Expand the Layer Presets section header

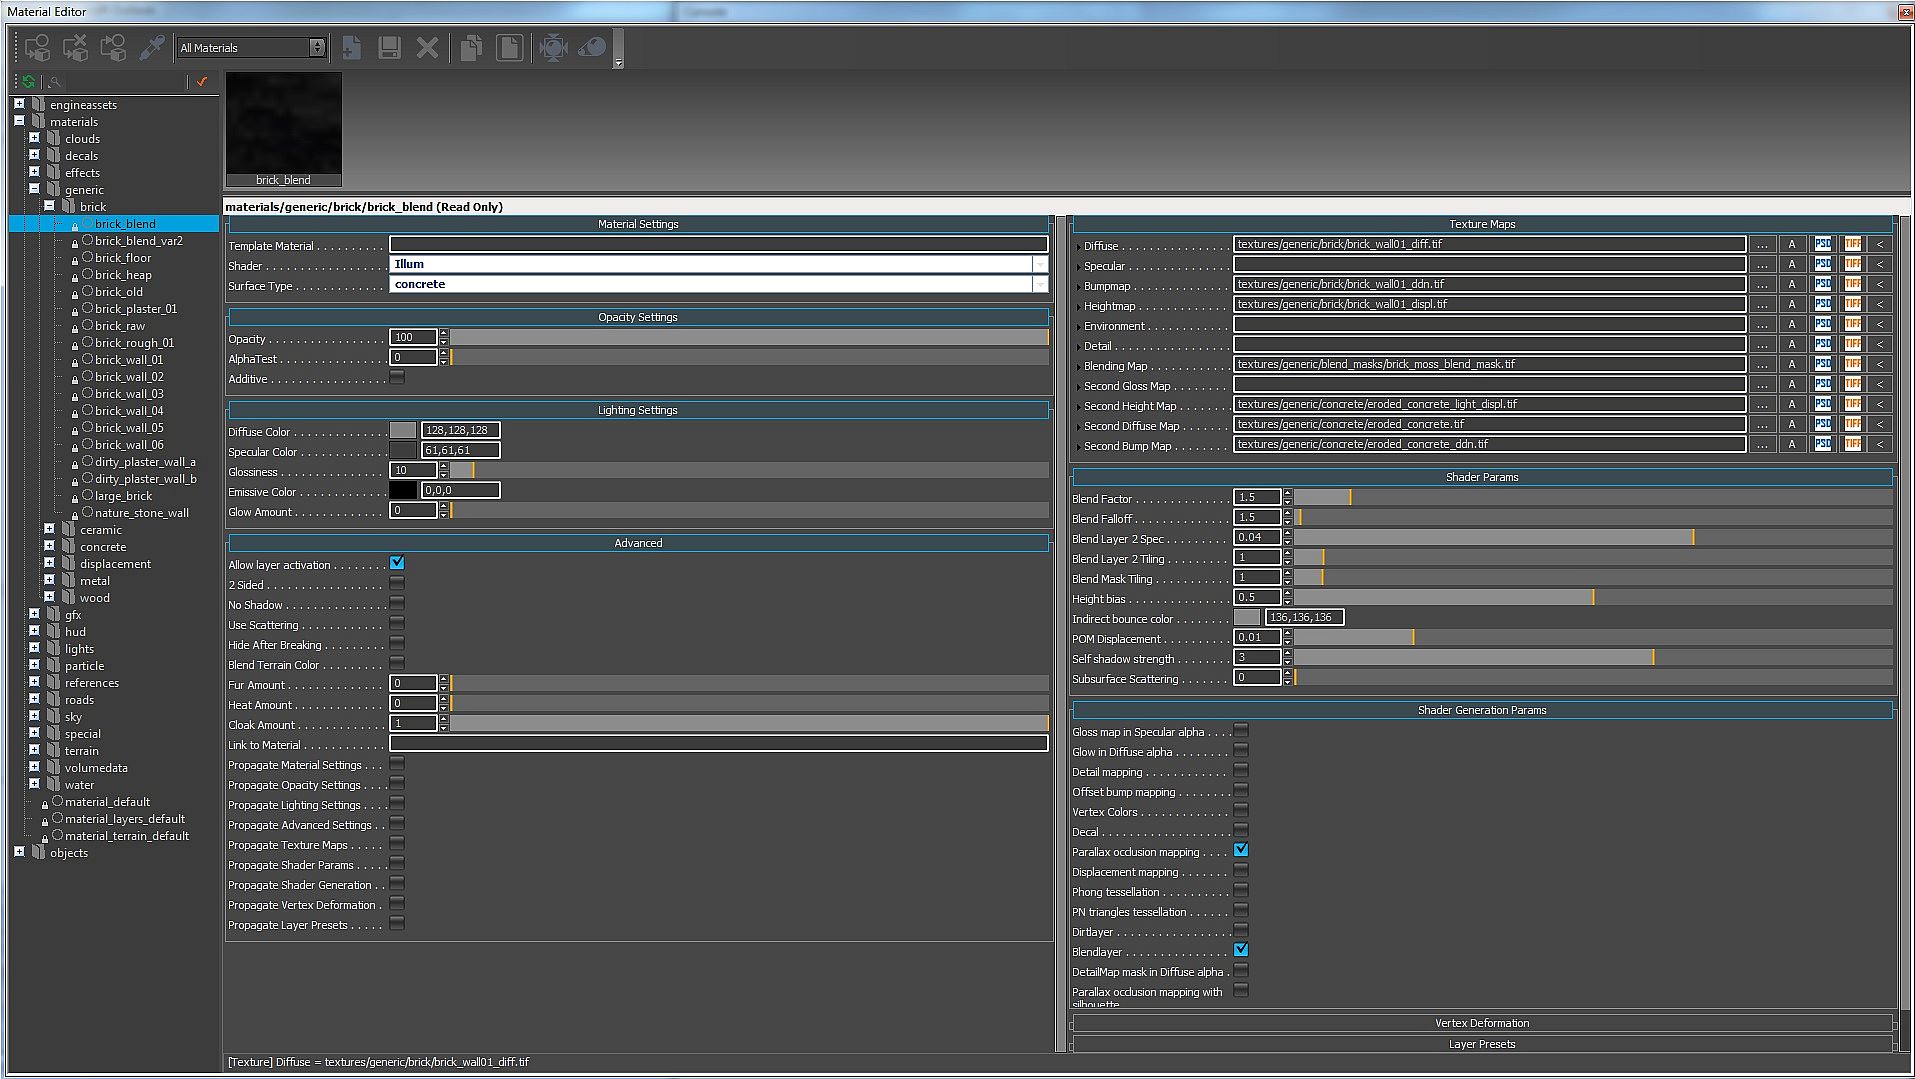pyautogui.click(x=1481, y=1044)
